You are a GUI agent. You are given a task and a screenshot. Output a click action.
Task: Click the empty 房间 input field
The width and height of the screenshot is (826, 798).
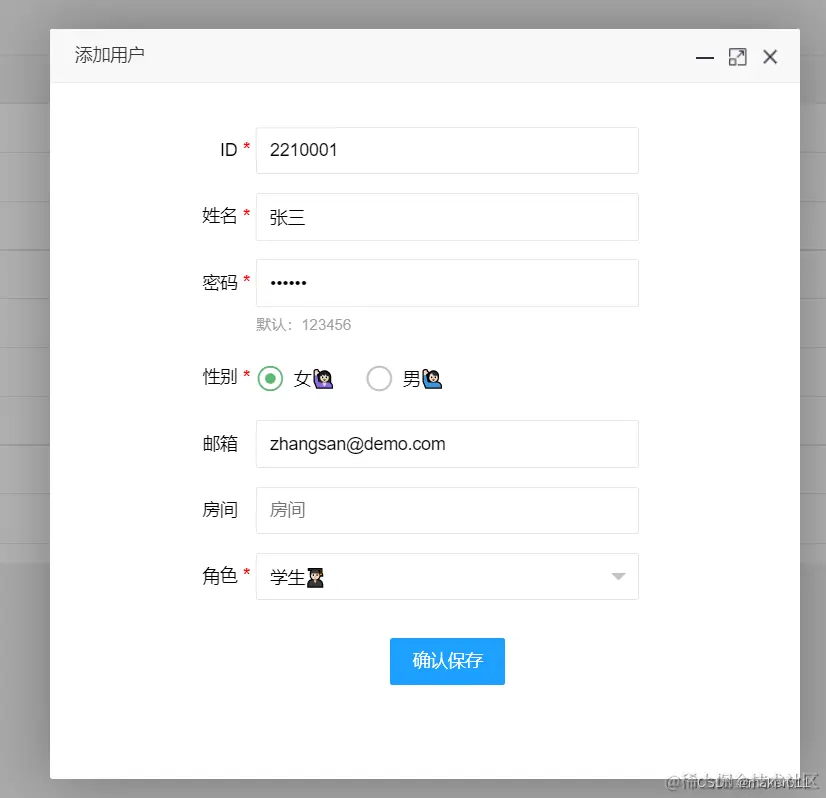click(447, 510)
